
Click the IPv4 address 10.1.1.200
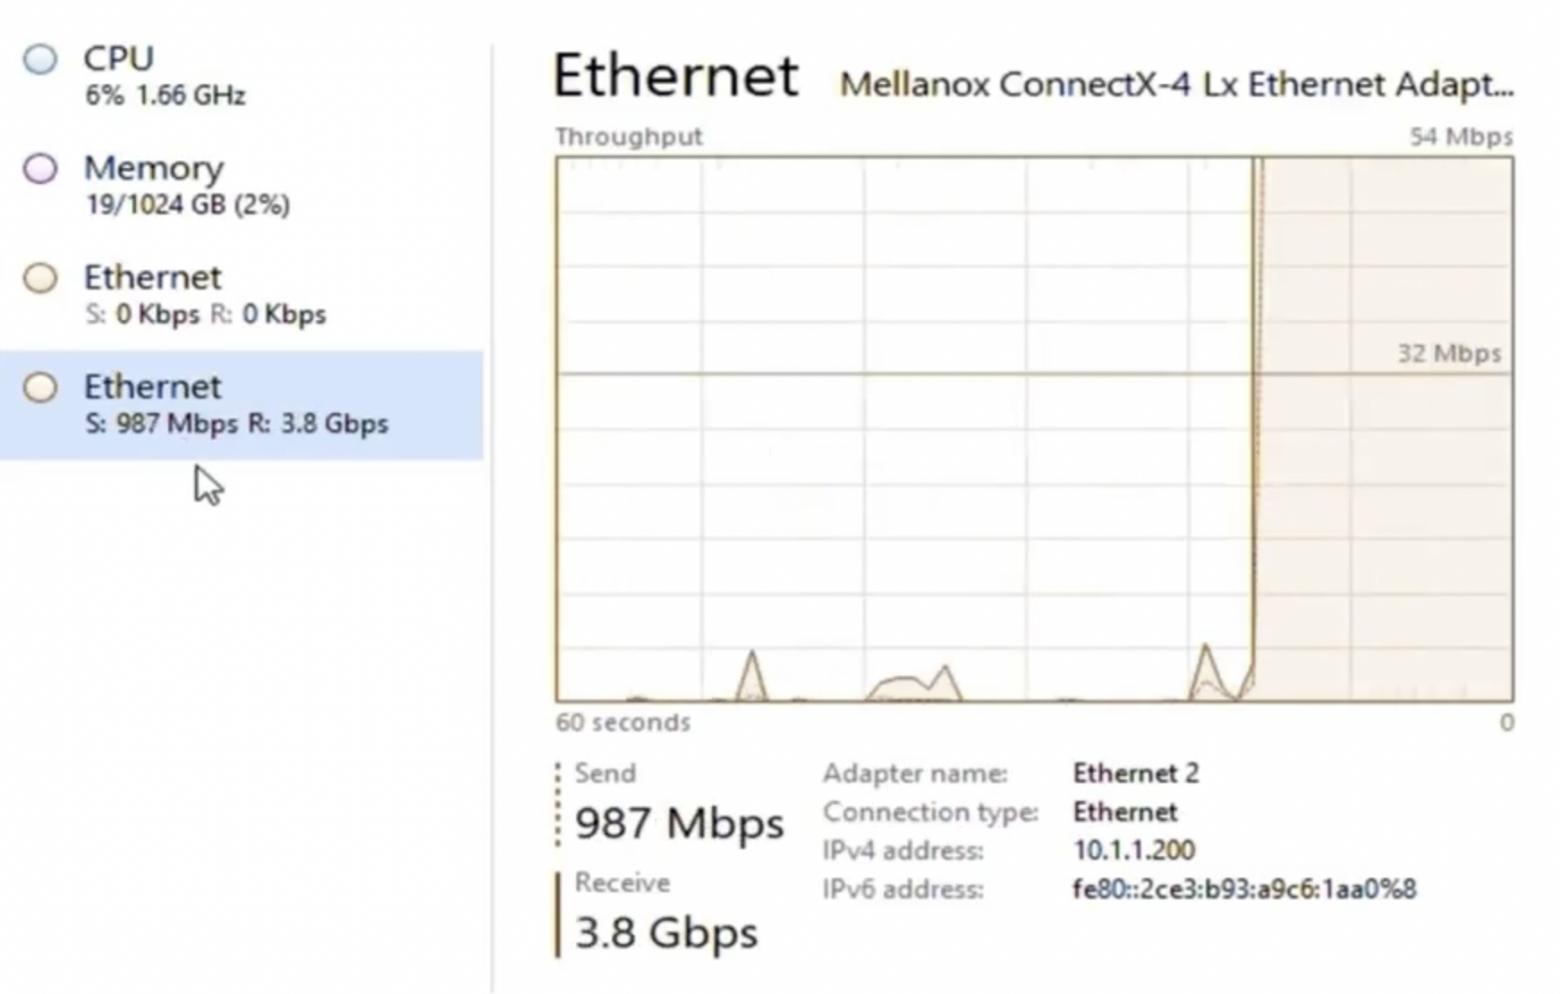click(x=1134, y=850)
